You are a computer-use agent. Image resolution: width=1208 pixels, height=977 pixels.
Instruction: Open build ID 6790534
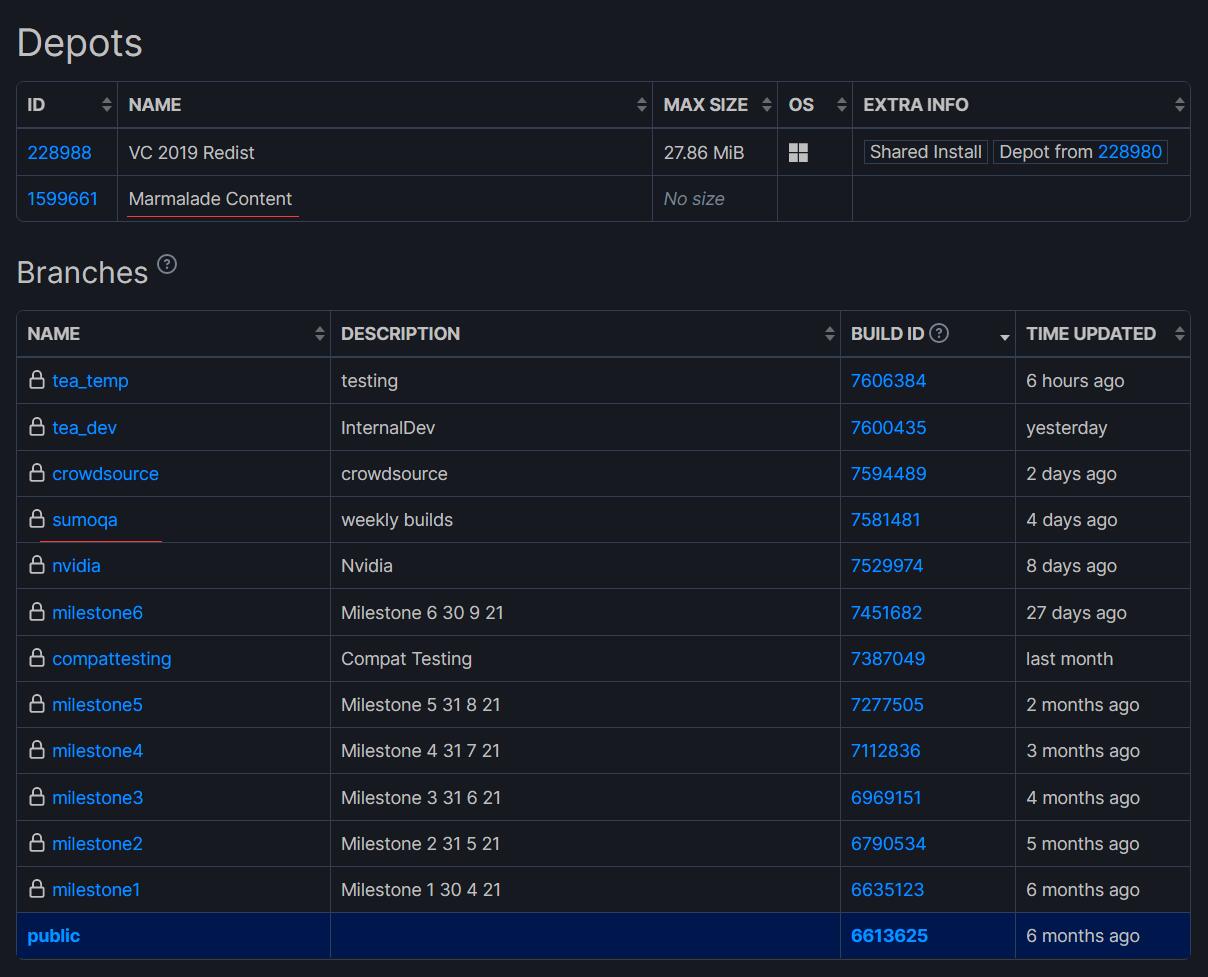(888, 843)
